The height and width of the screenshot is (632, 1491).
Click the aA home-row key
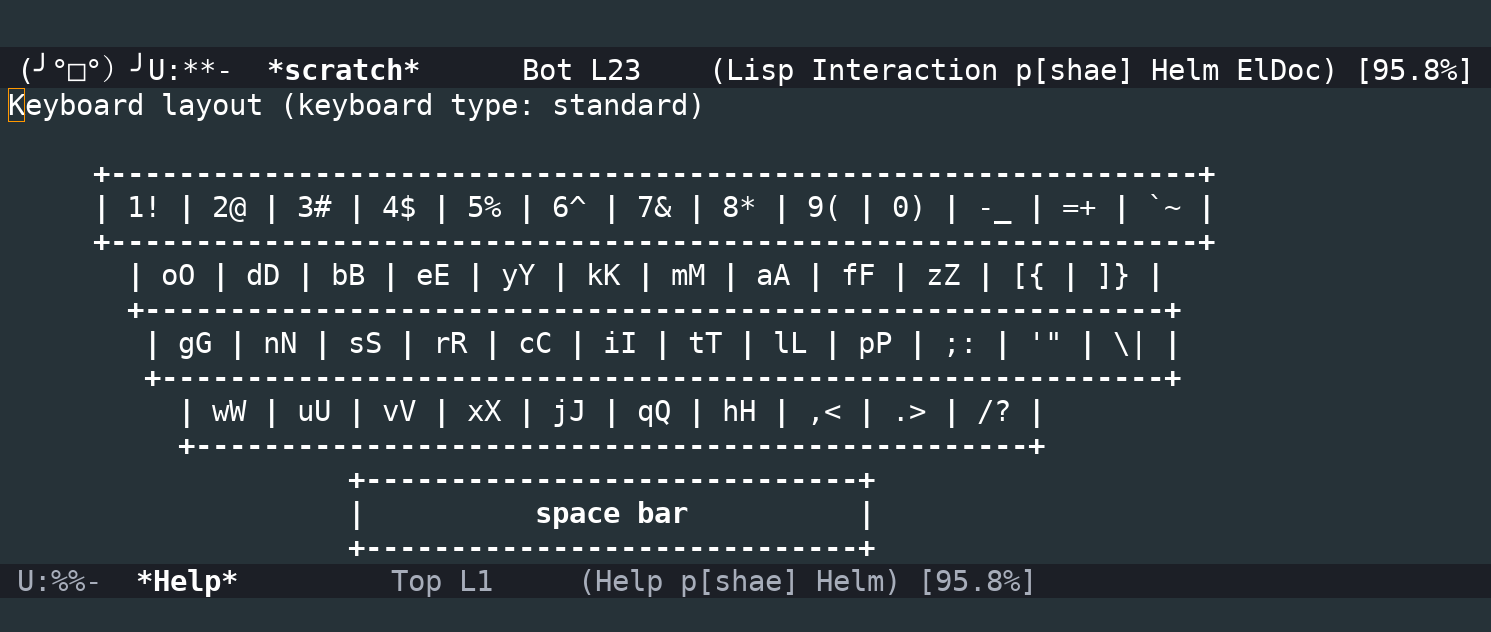pyautogui.click(x=772, y=275)
